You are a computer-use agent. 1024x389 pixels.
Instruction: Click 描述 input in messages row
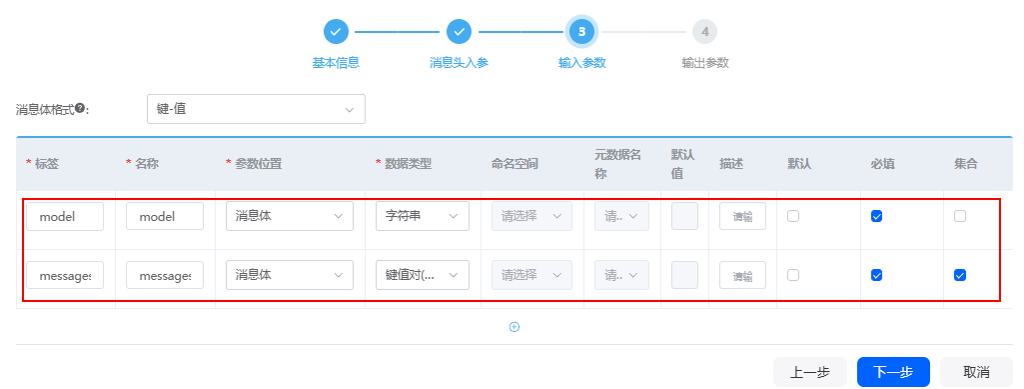coord(743,275)
